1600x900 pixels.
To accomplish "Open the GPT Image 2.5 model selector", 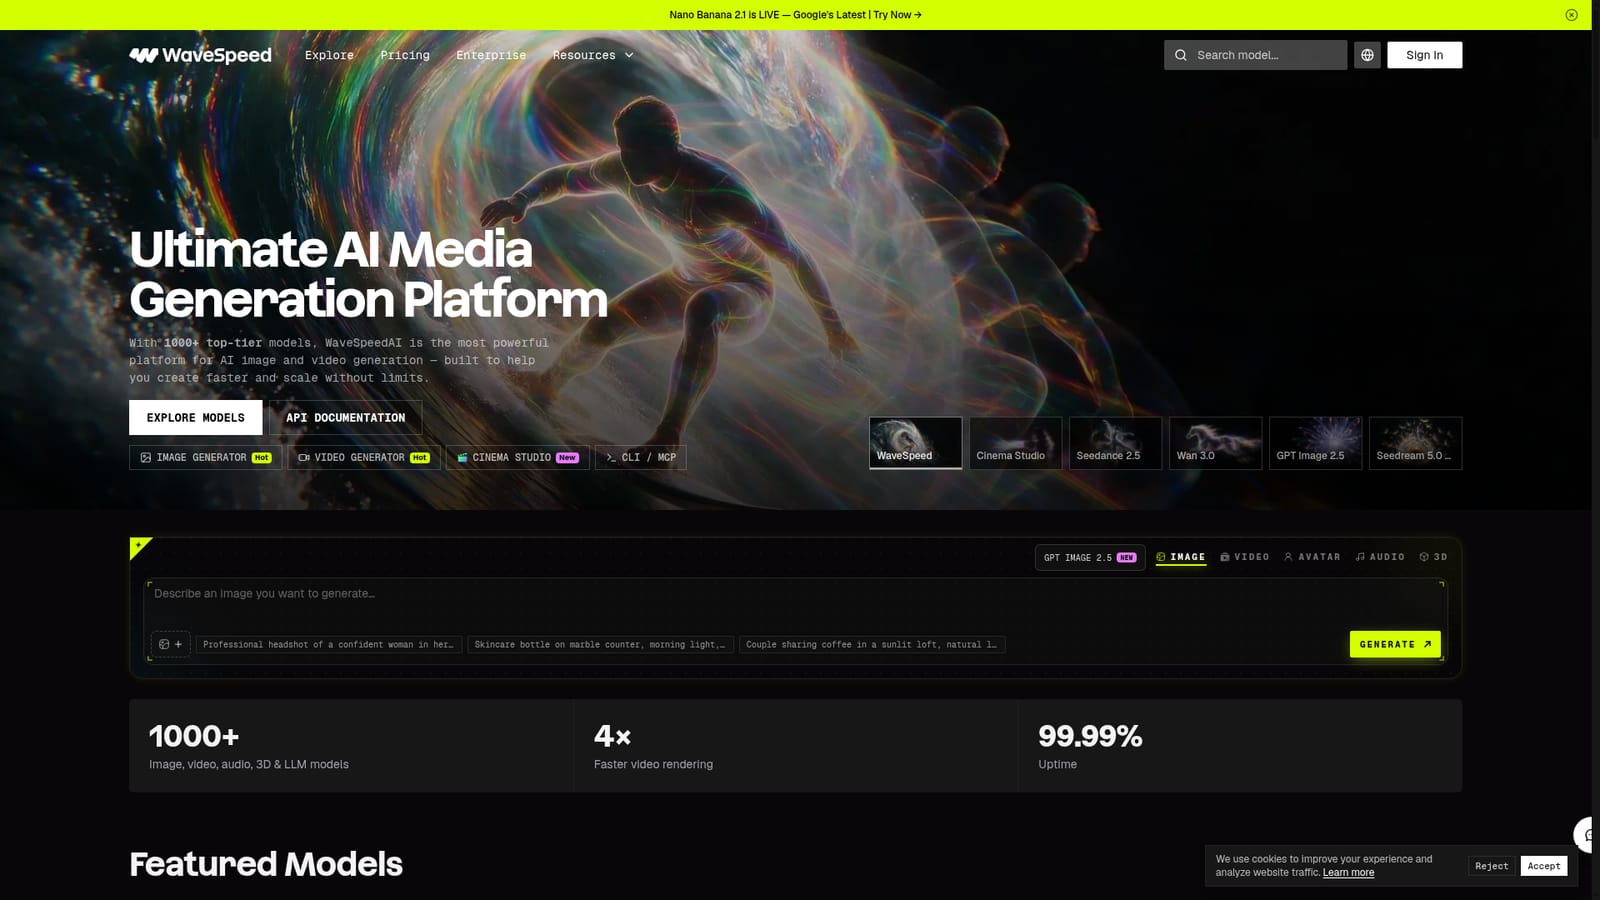I will coord(1090,558).
